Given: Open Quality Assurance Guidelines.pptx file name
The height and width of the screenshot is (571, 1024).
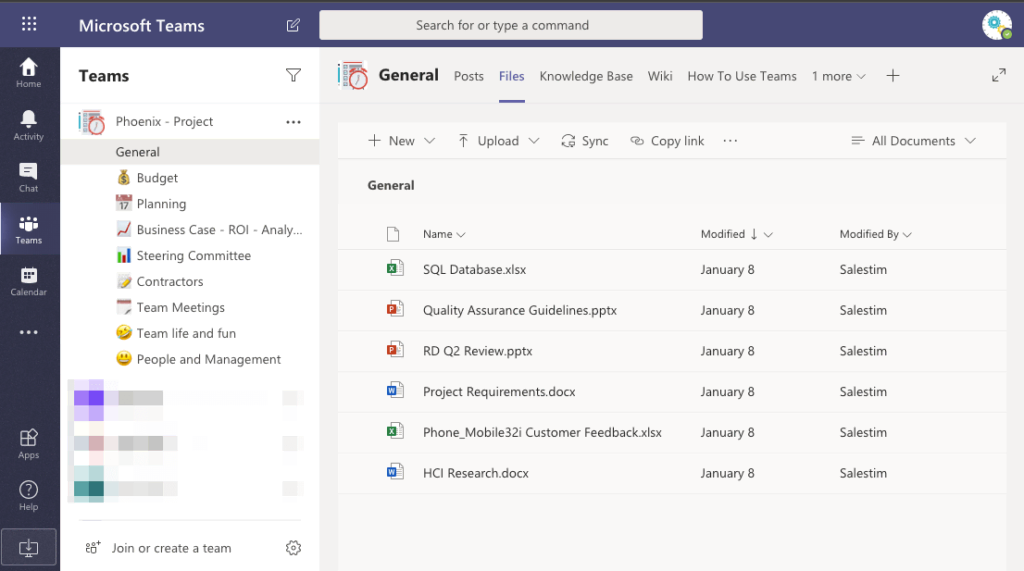Looking at the screenshot, I should [x=520, y=310].
